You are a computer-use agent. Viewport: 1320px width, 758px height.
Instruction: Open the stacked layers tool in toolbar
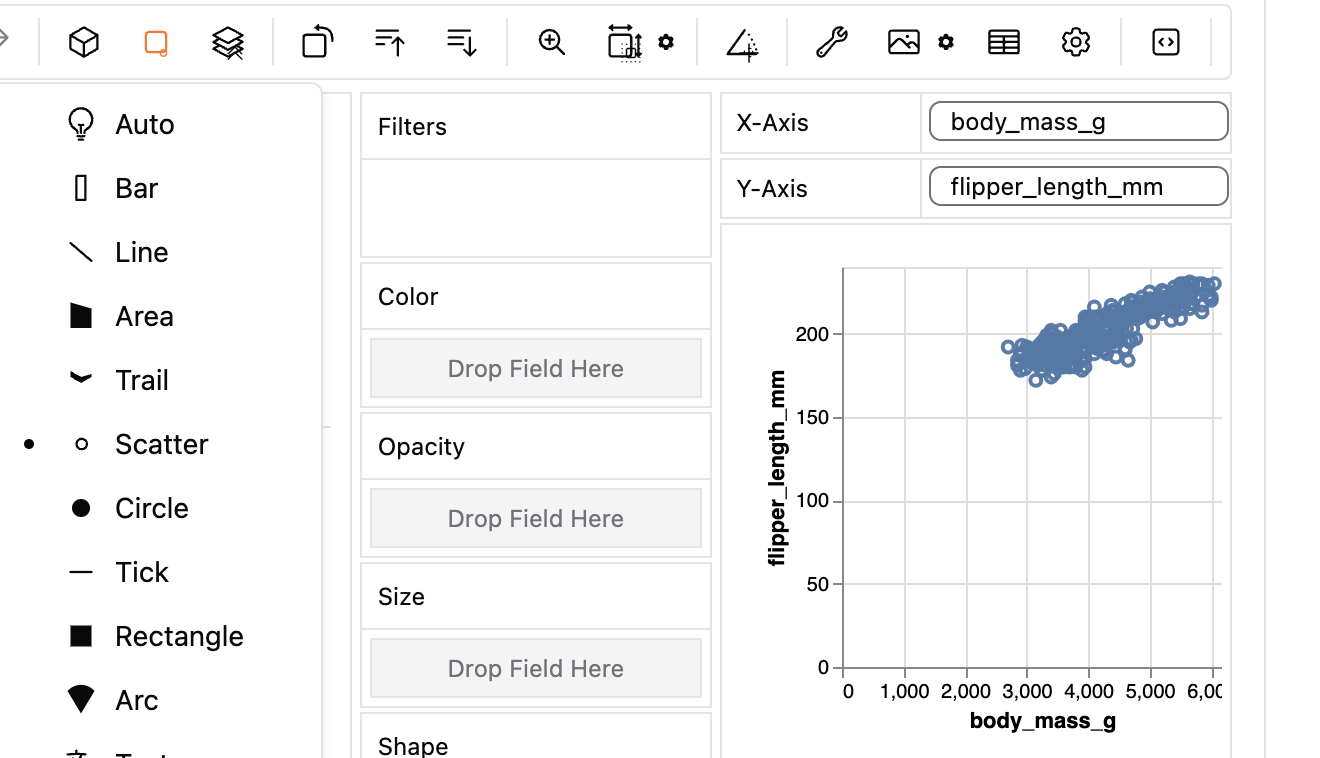pos(227,42)
